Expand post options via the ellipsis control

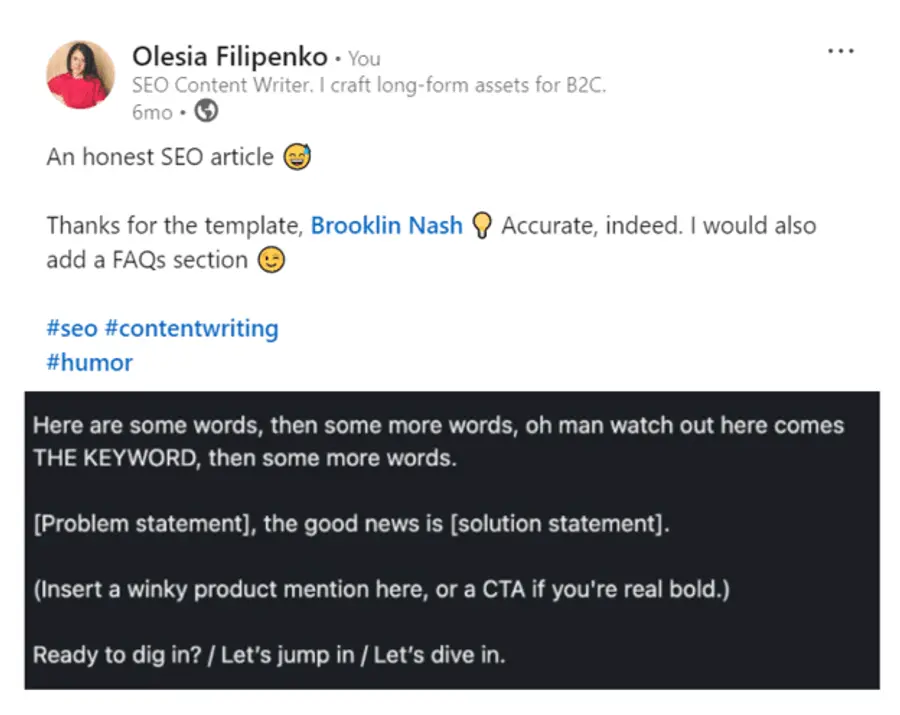point(841,50)
